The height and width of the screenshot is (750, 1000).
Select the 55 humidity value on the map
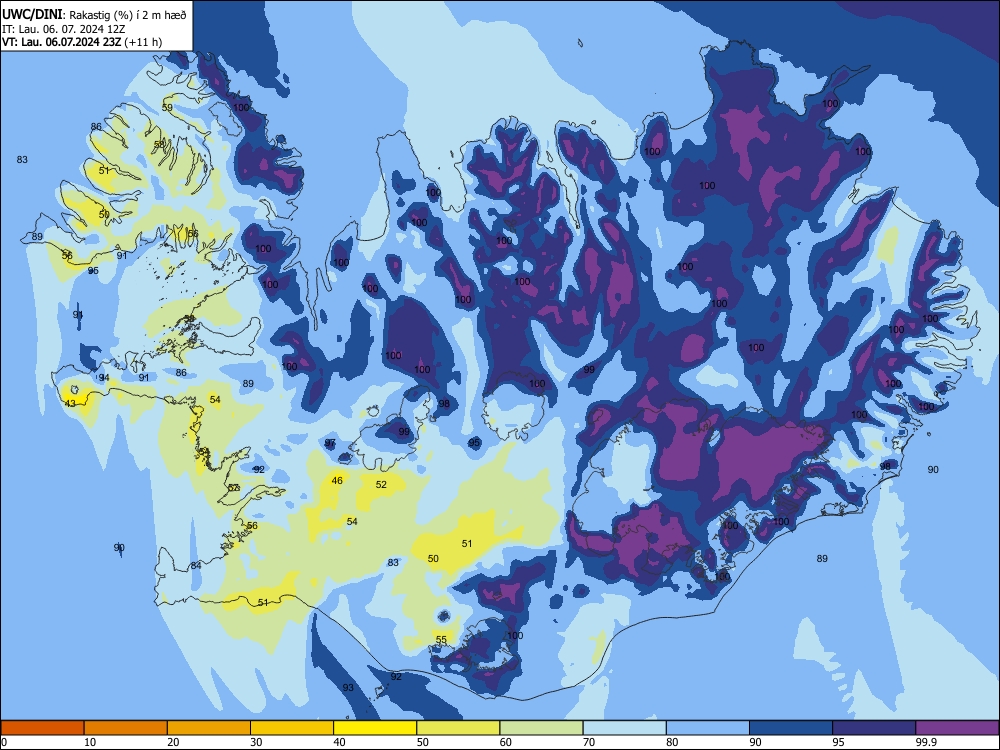[x=441, y=639]
